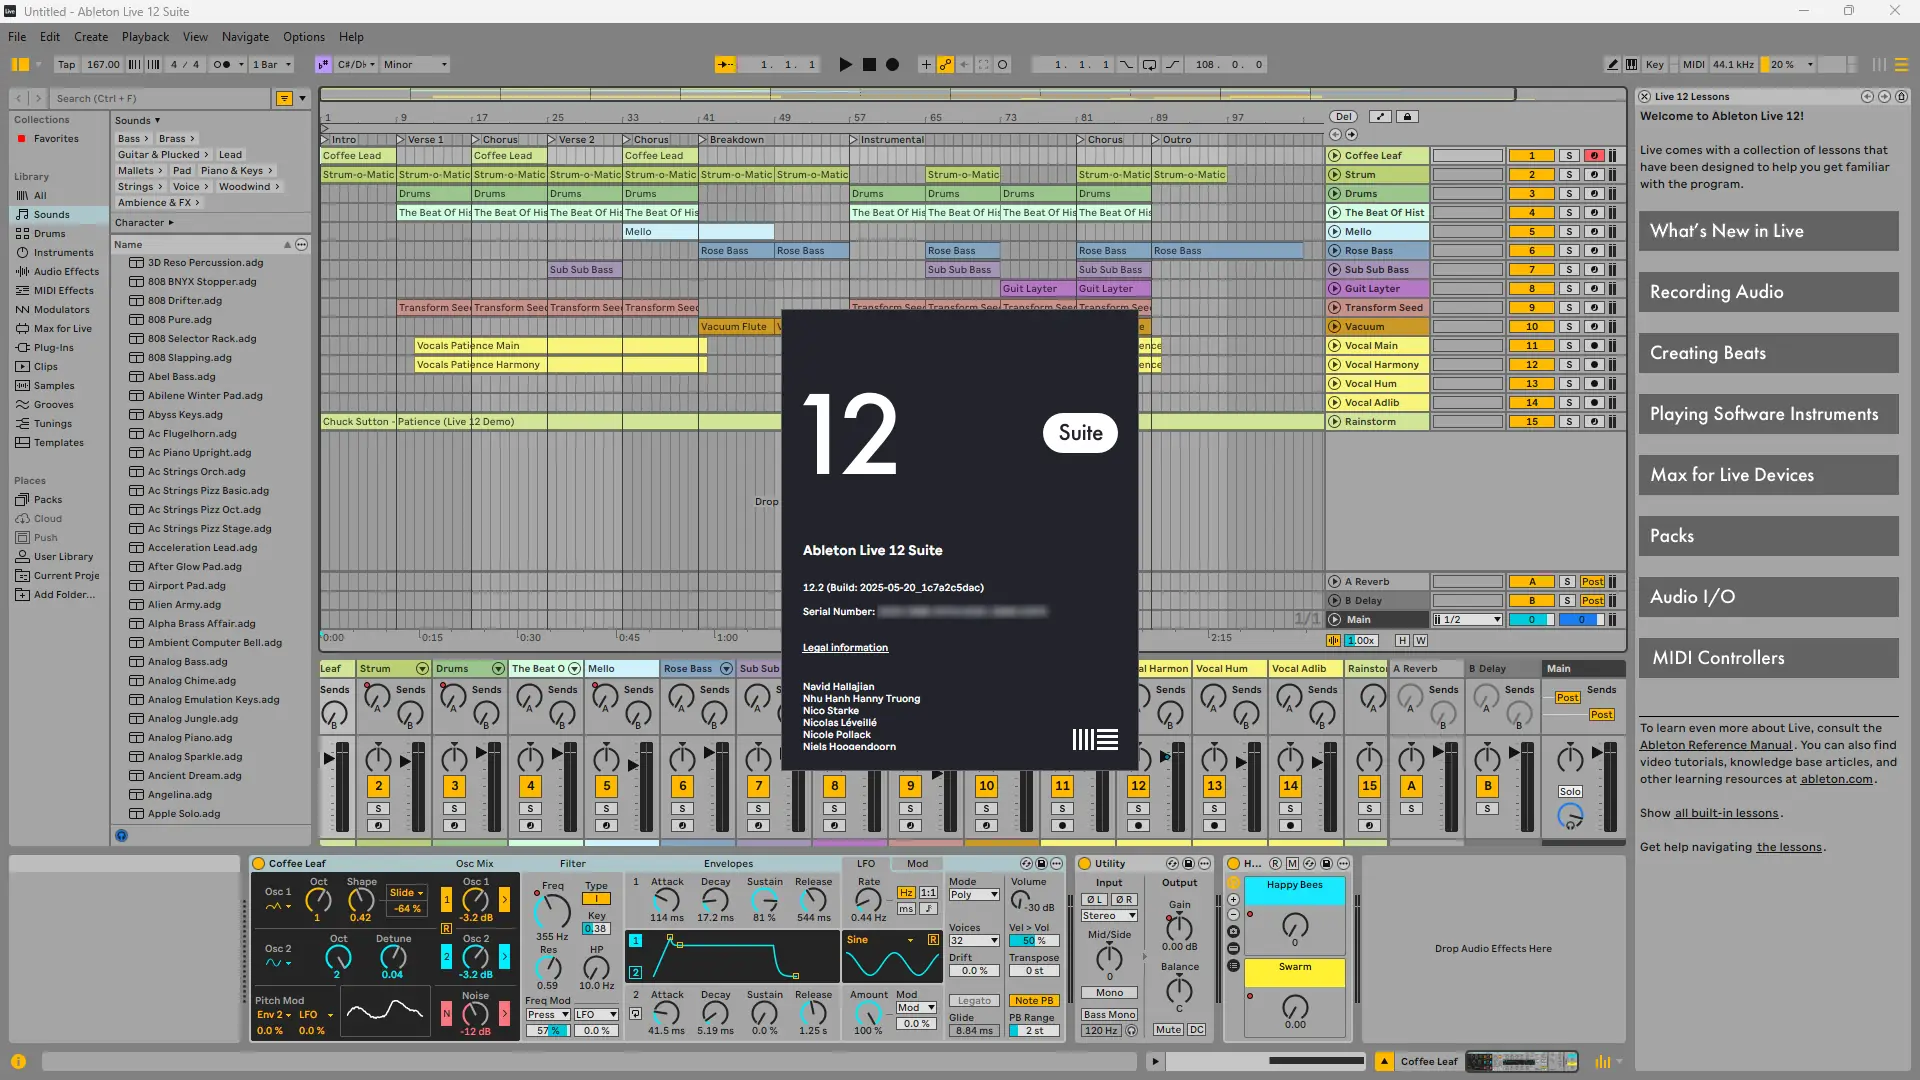Click the Play button in the transport
Viewport: 1920px width, 1080px height.
coord(845,65)
